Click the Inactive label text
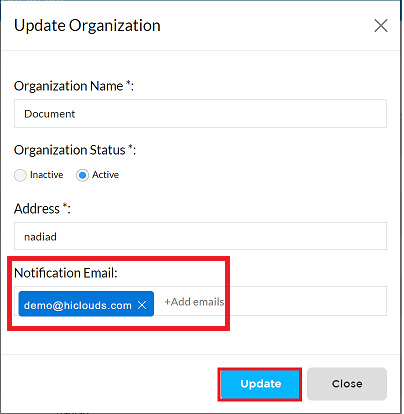404x414 pixels. pos(46,175)
